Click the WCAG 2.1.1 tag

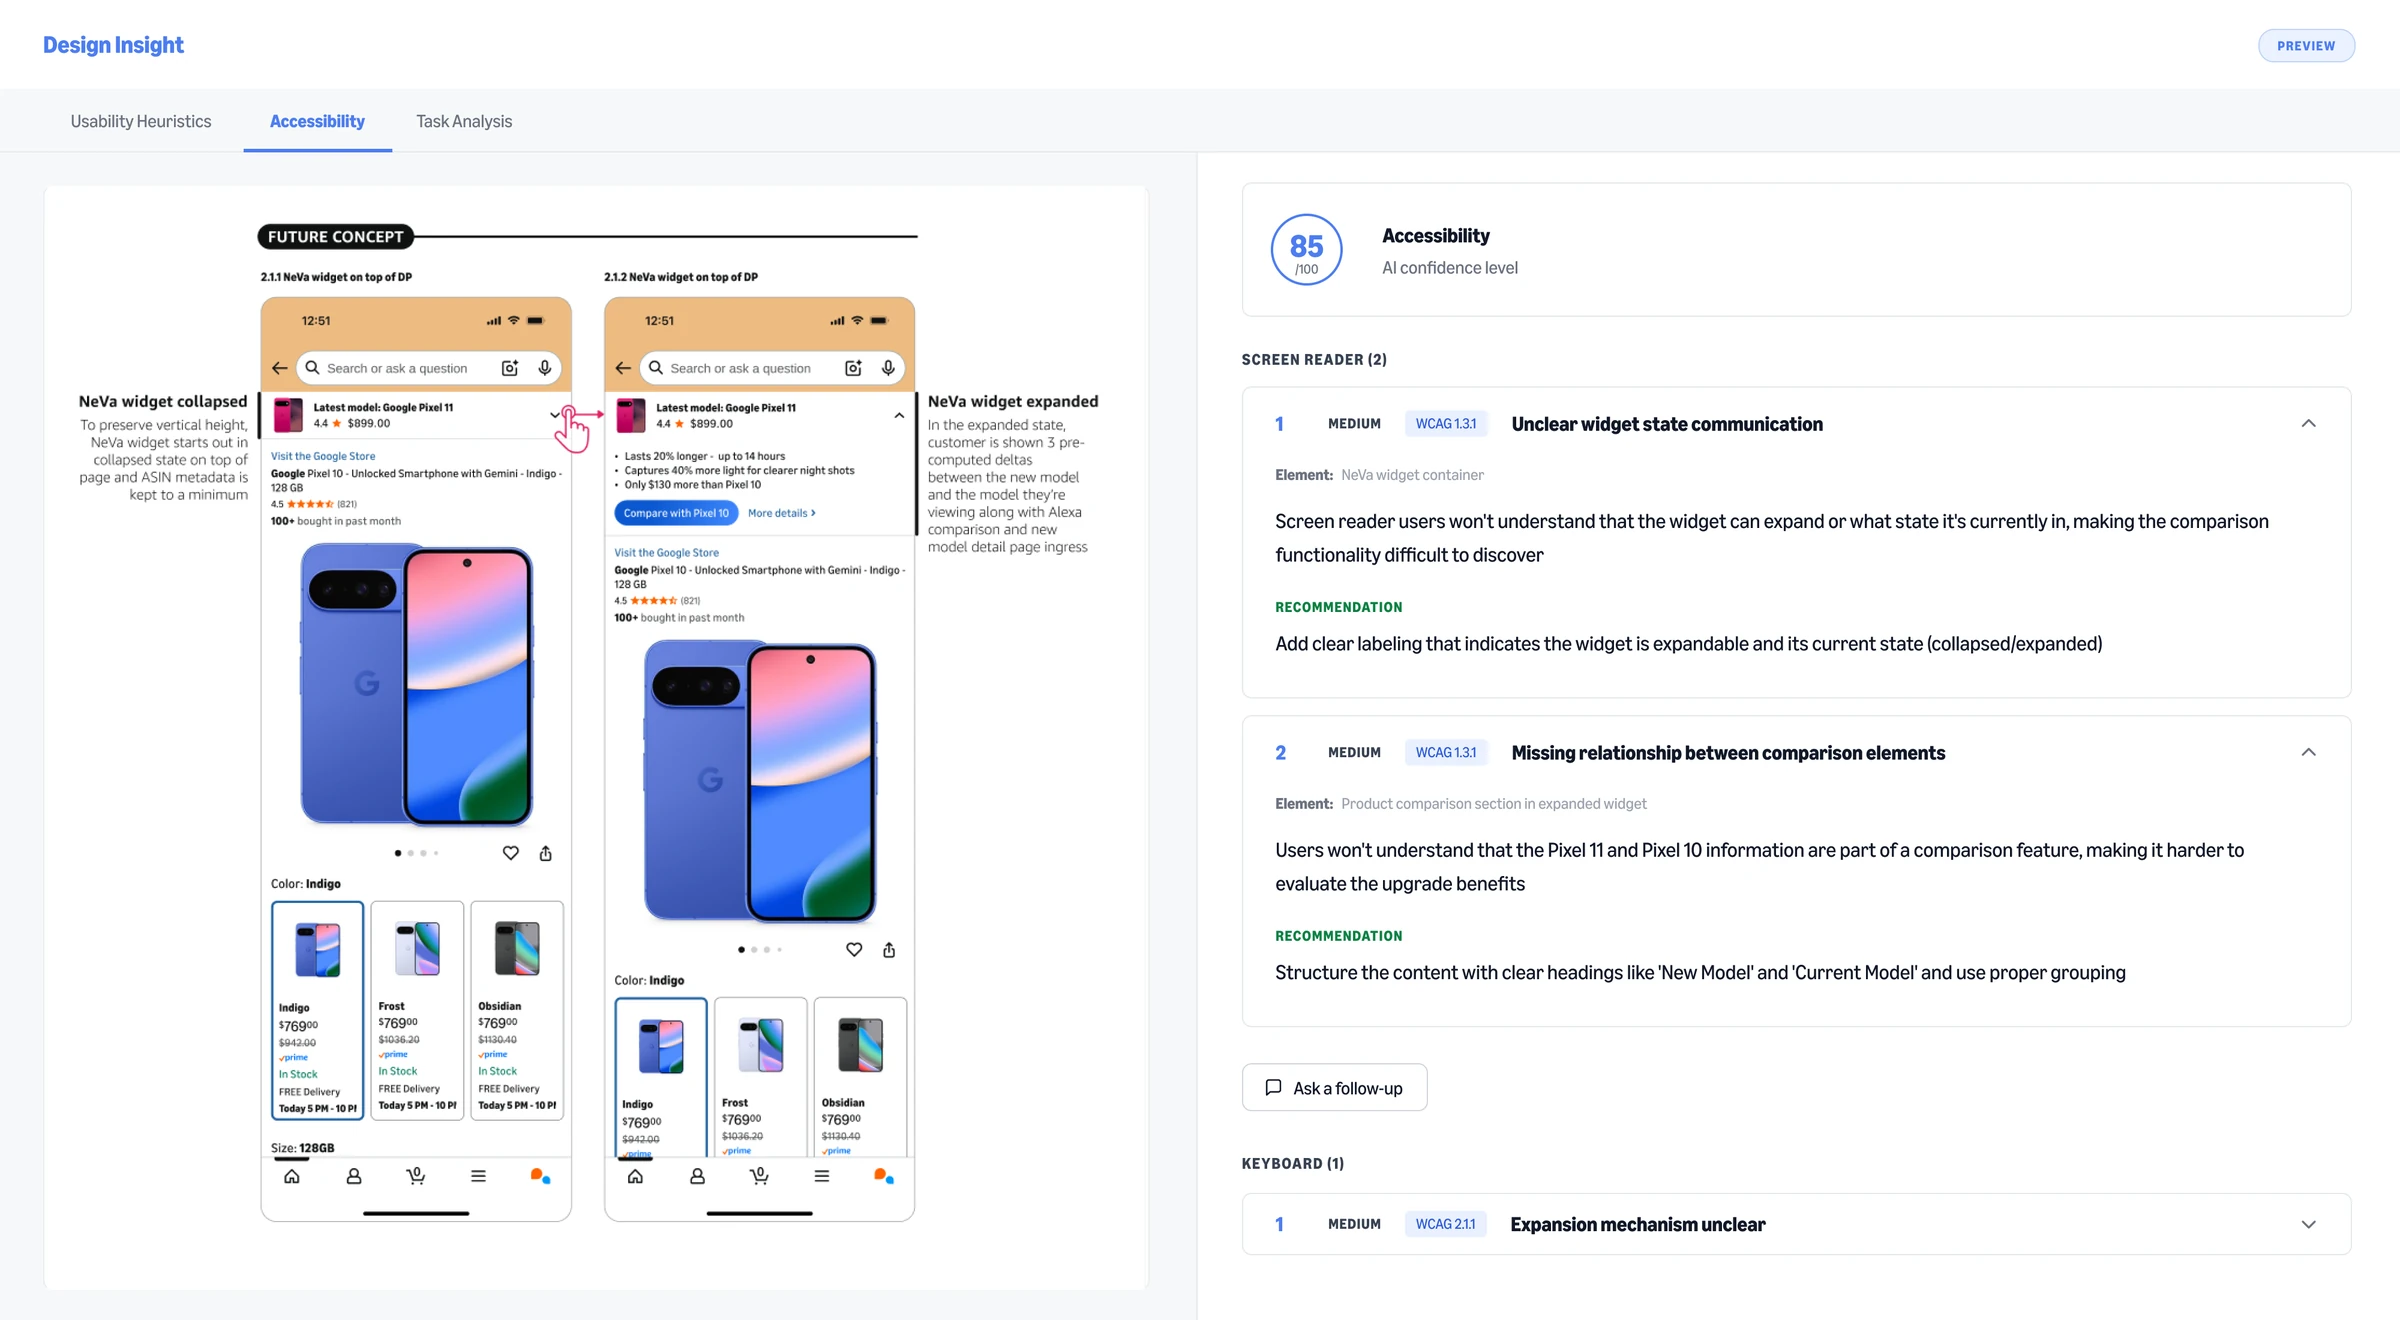pos(1445,1225)
